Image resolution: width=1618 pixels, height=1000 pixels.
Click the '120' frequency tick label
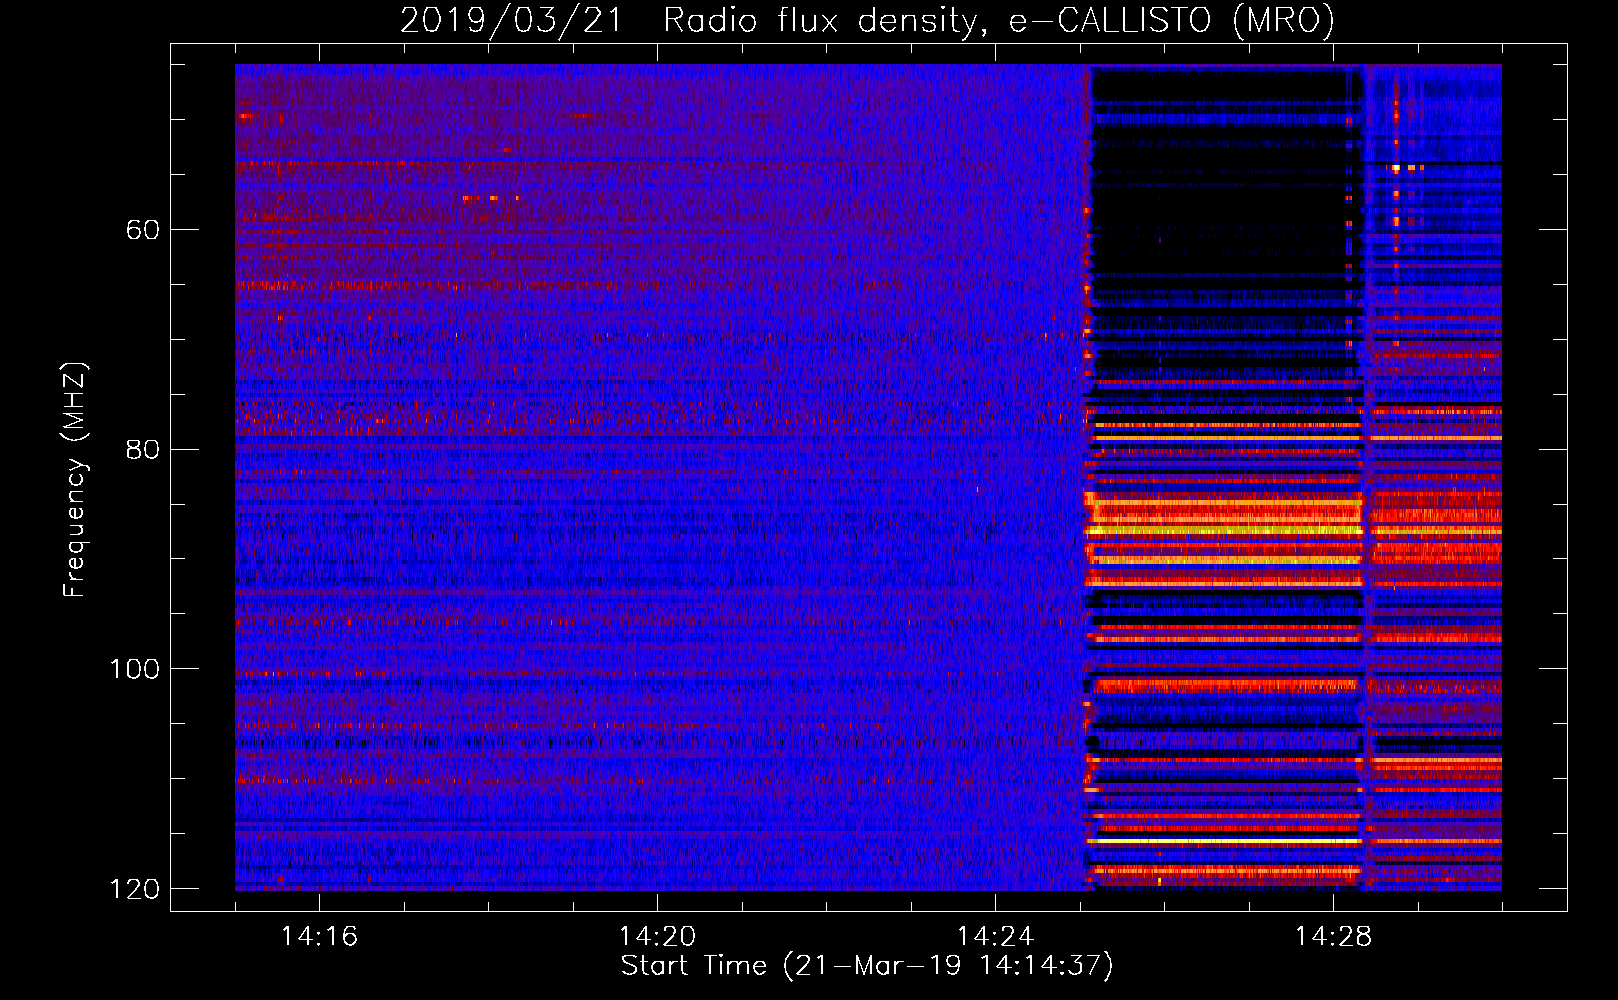coord(134,889)
